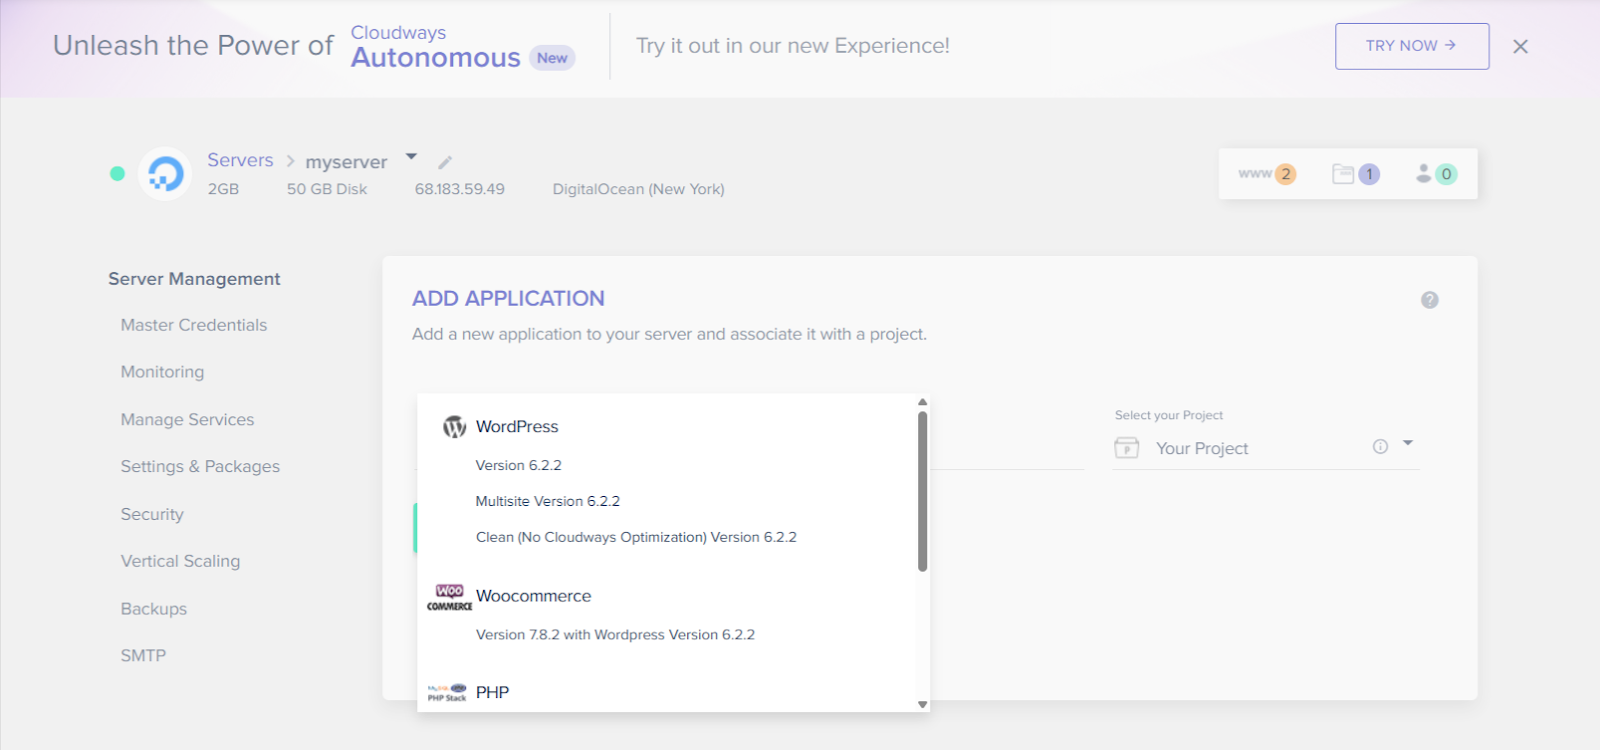1600x750 pixels.
Task: Click scroll-down arrow of application list
Action: 922,705
